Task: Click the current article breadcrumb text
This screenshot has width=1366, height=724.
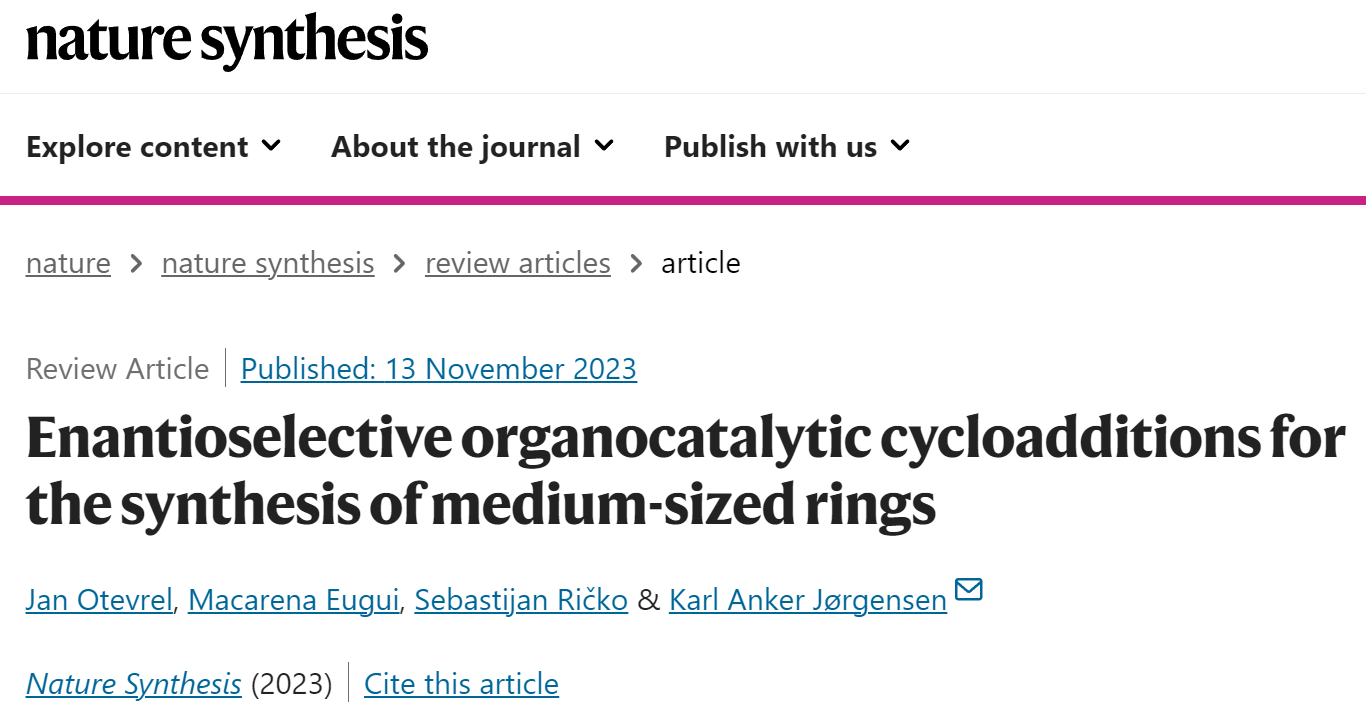Action: (x=701, y=263)
